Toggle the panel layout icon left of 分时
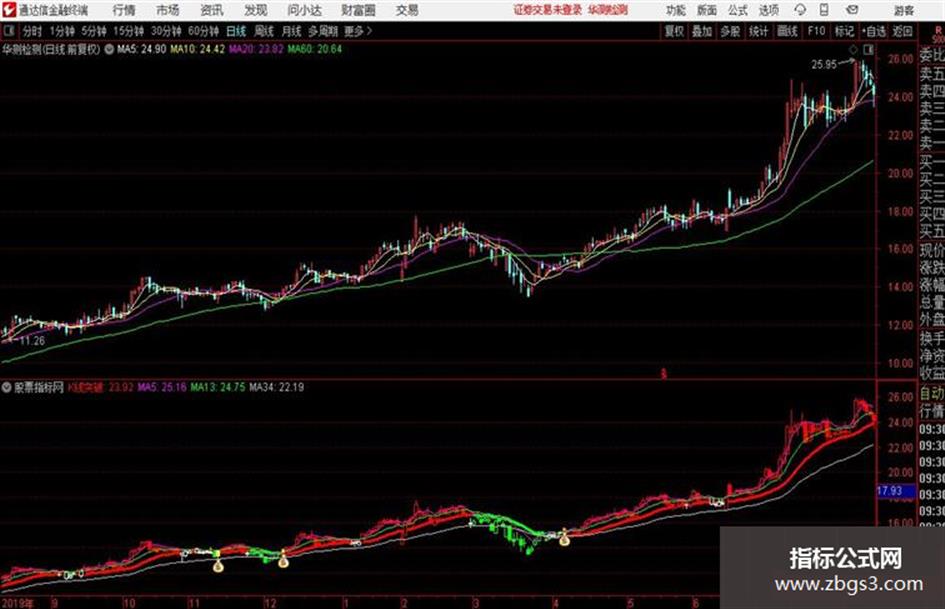Image resolution: width=945 pixels, height=609 pixels. [x=9, y=30]
